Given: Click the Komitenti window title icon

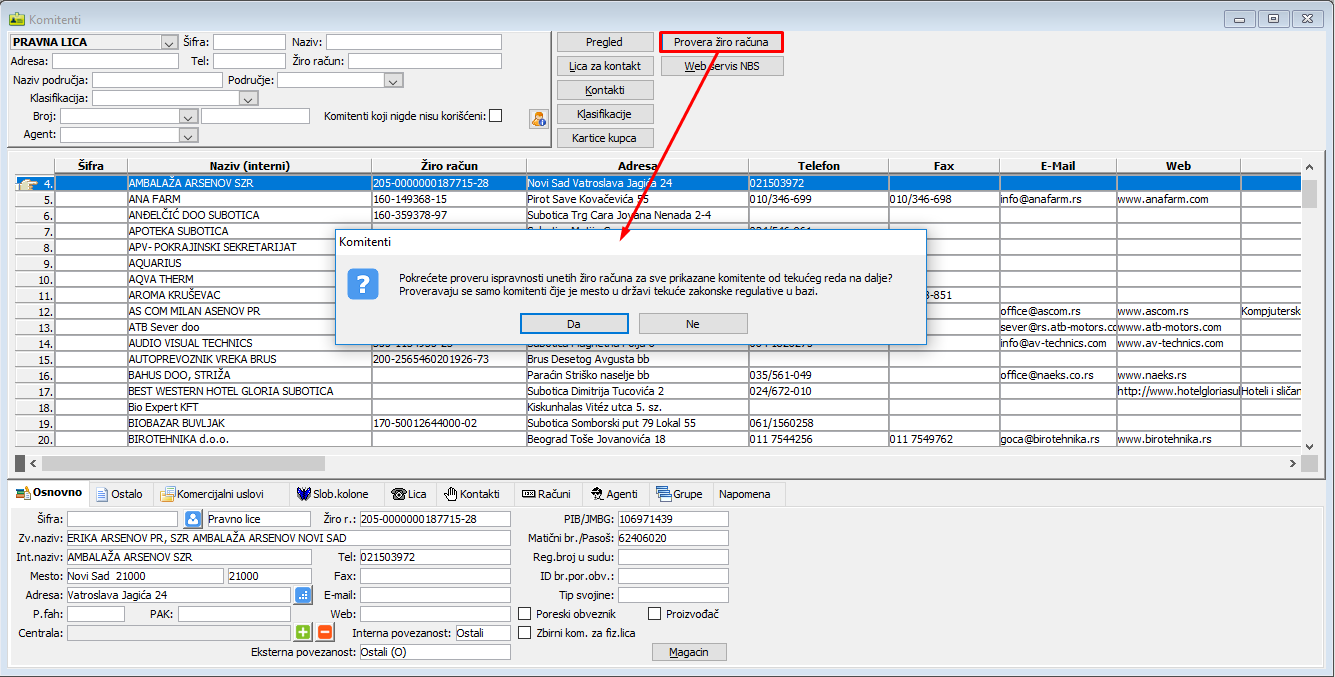Looking at the screenshot, I should tap(17, 19).
